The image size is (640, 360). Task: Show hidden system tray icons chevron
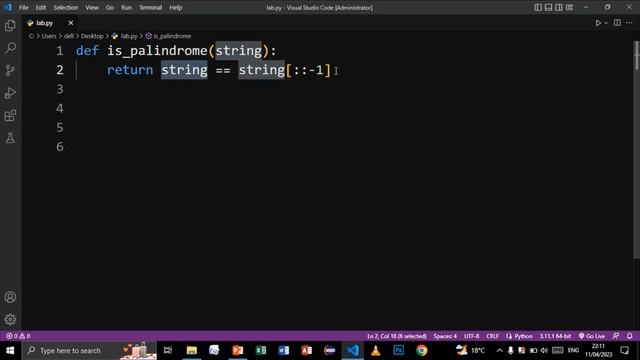[499, 351]
